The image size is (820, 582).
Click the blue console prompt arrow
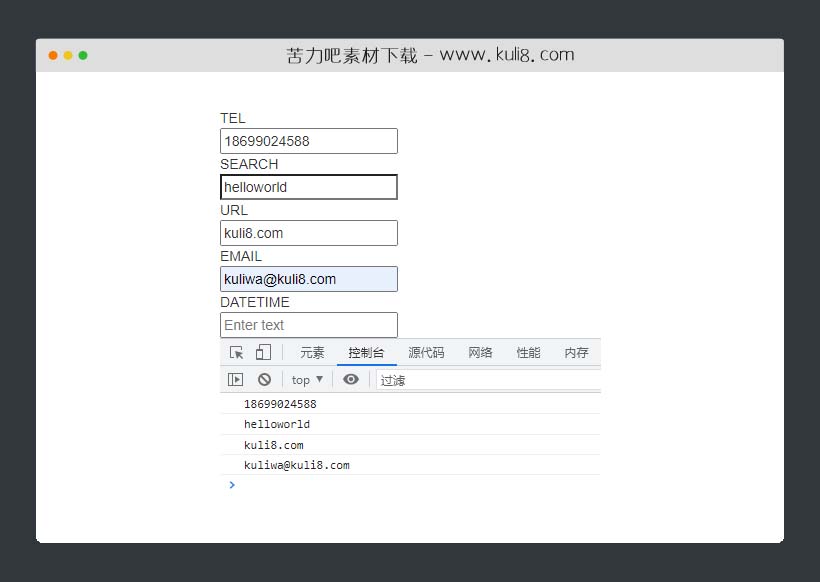click(x=231, y=485)
